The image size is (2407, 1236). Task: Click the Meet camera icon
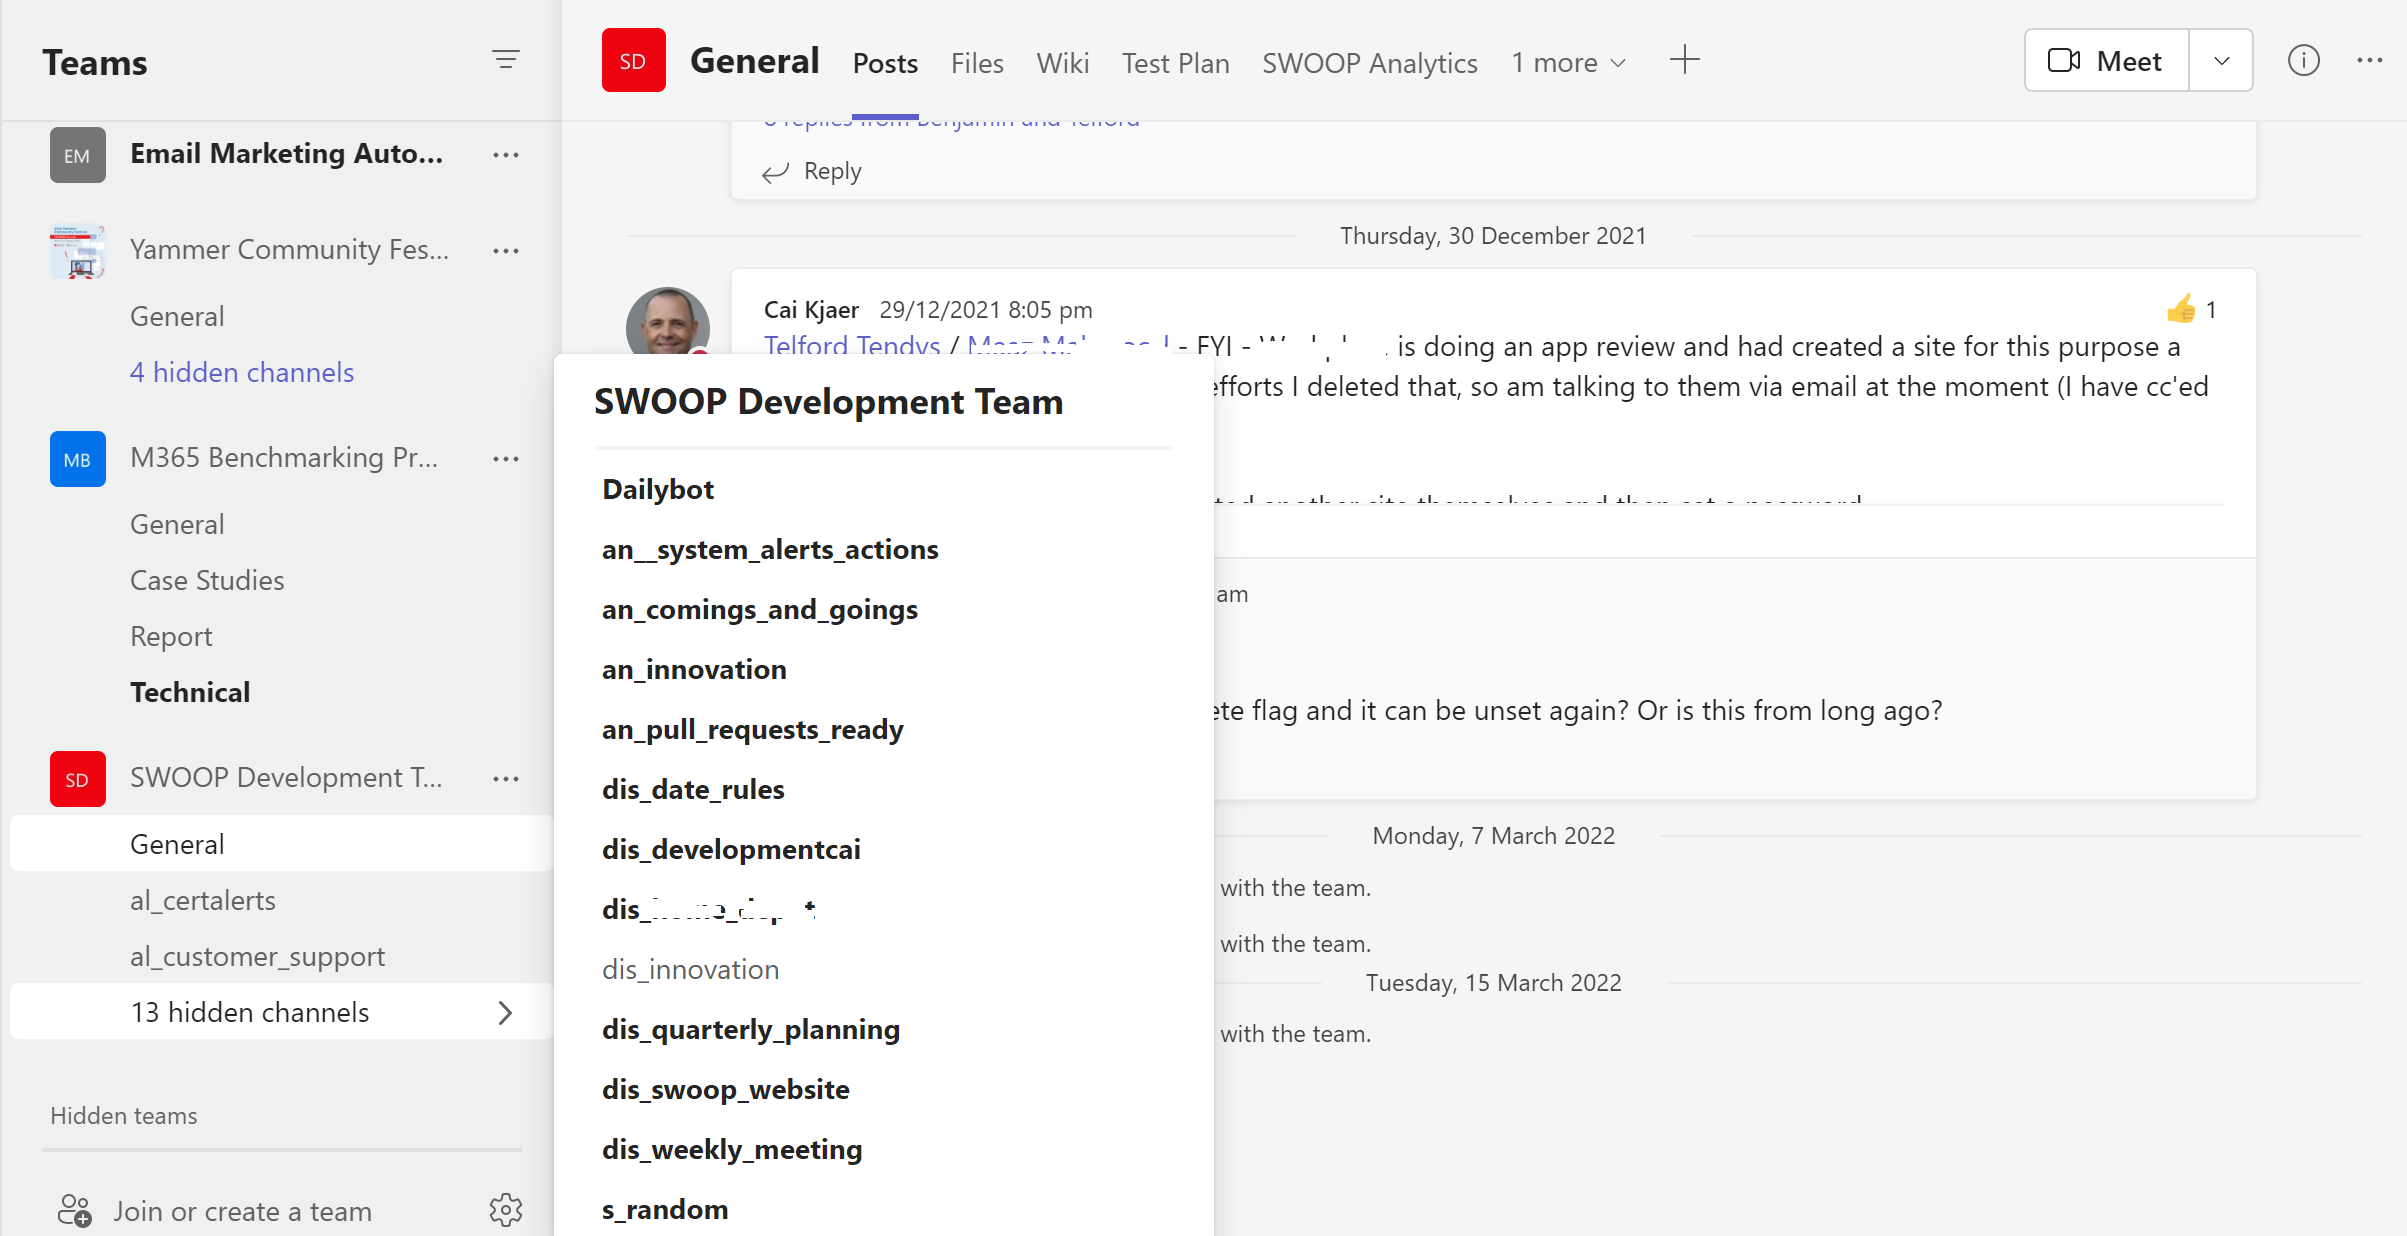click(x=2064, y=61)
